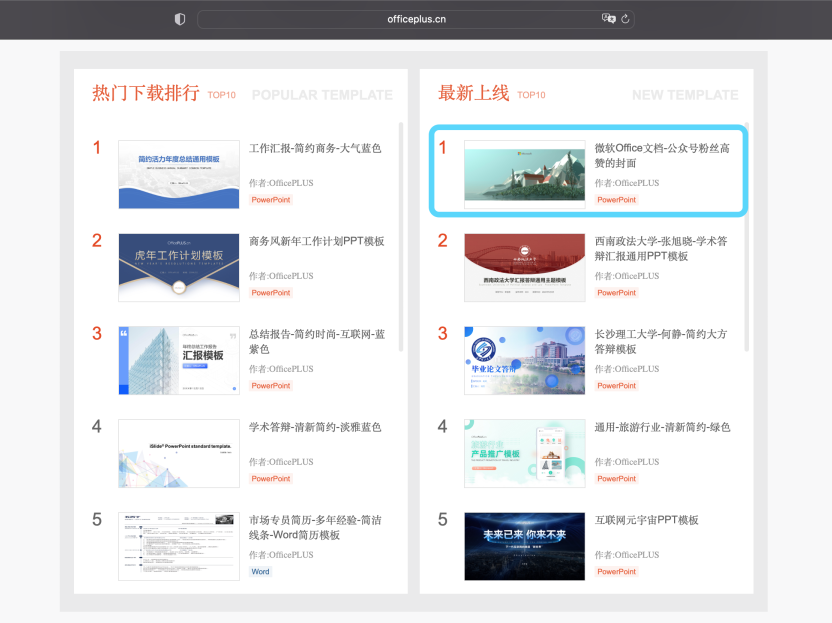Click the privacy shield icon in the toolbar
Screen dimensions: 832x623
[180, 20]
